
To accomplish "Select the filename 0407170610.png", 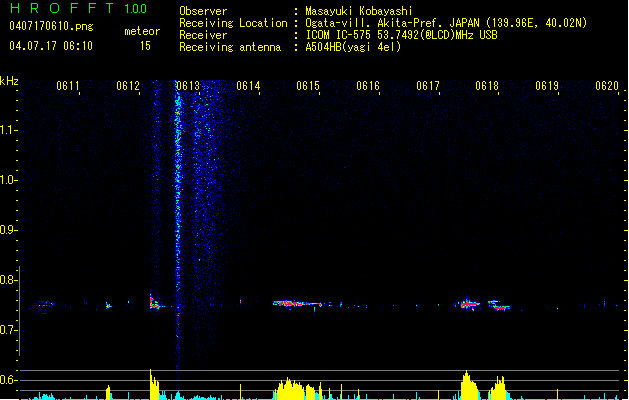I will click(51, 26).
